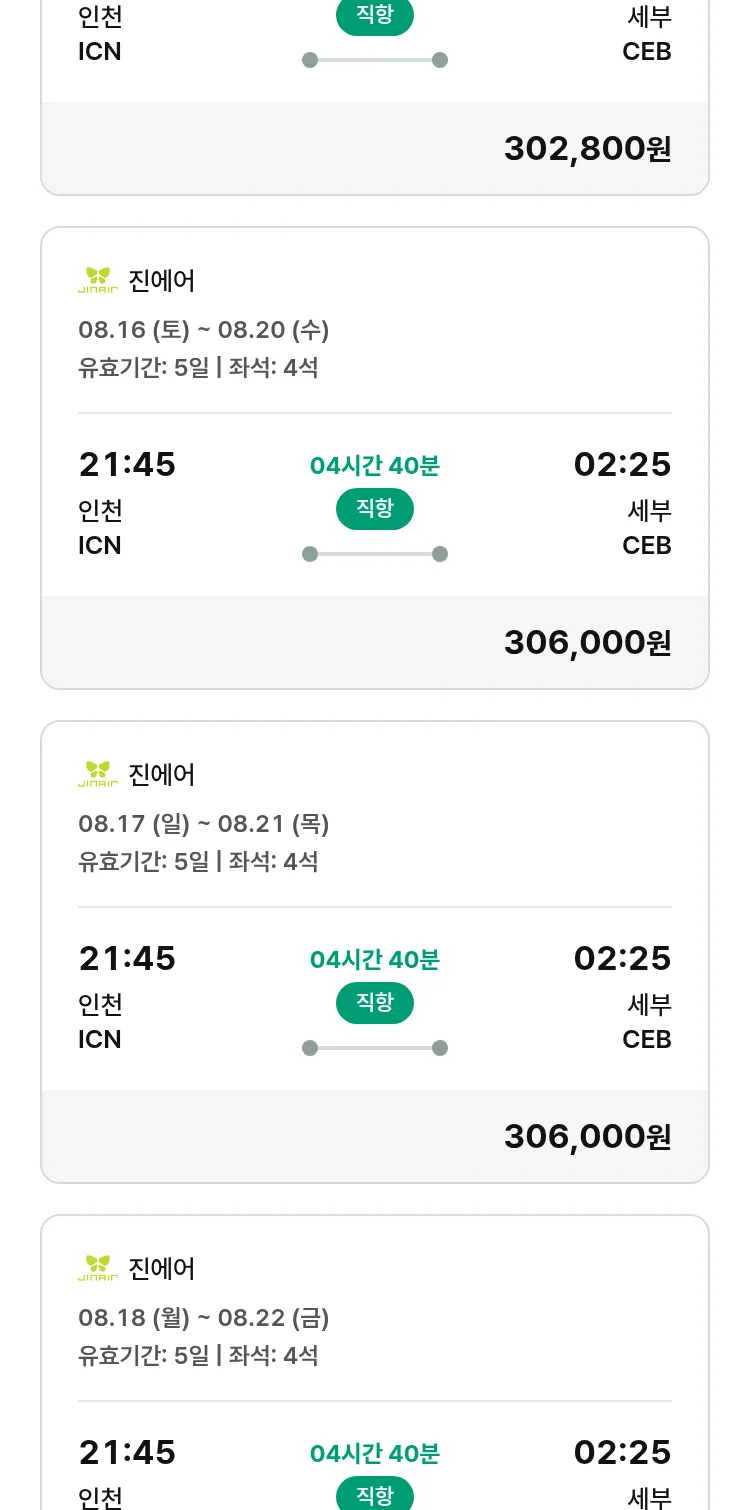
Task: Open the 08.18 (월) ~ 08.22 (금) date range
Action: click(204, 1317)
